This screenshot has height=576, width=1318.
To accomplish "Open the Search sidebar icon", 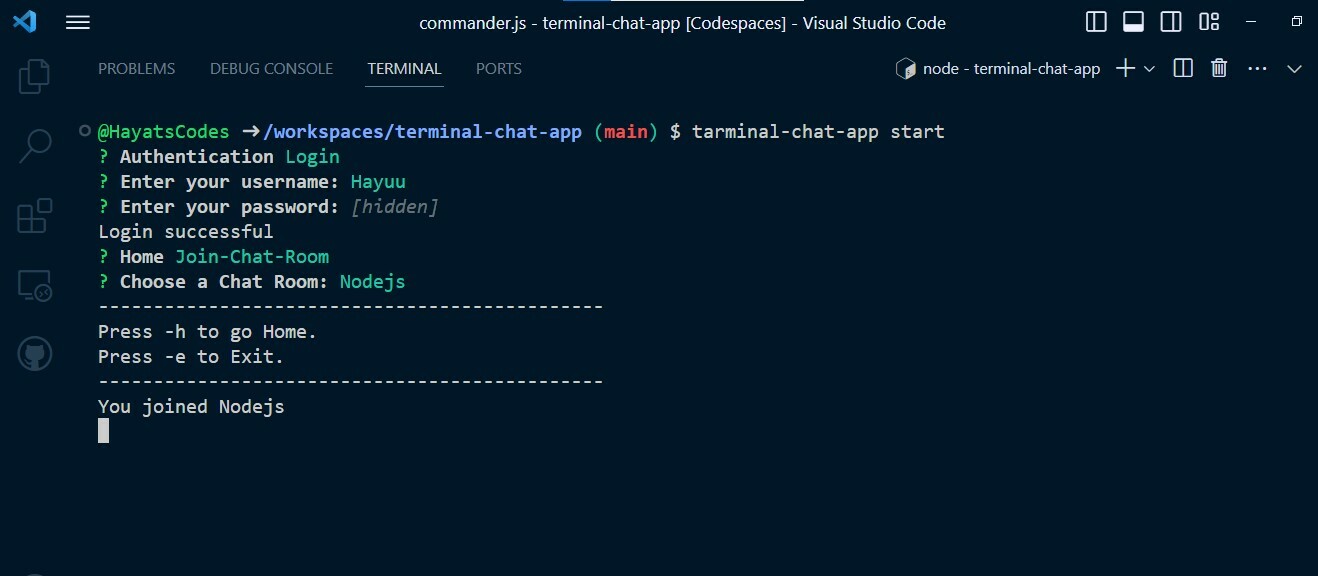I will coord(35,145).
